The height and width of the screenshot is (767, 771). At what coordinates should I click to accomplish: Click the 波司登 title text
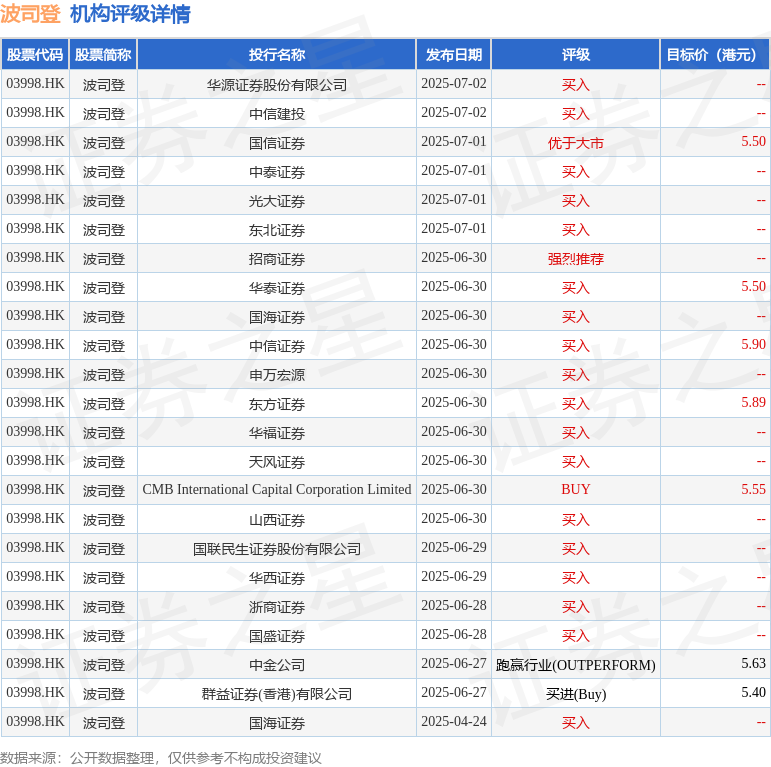[30, 14]
